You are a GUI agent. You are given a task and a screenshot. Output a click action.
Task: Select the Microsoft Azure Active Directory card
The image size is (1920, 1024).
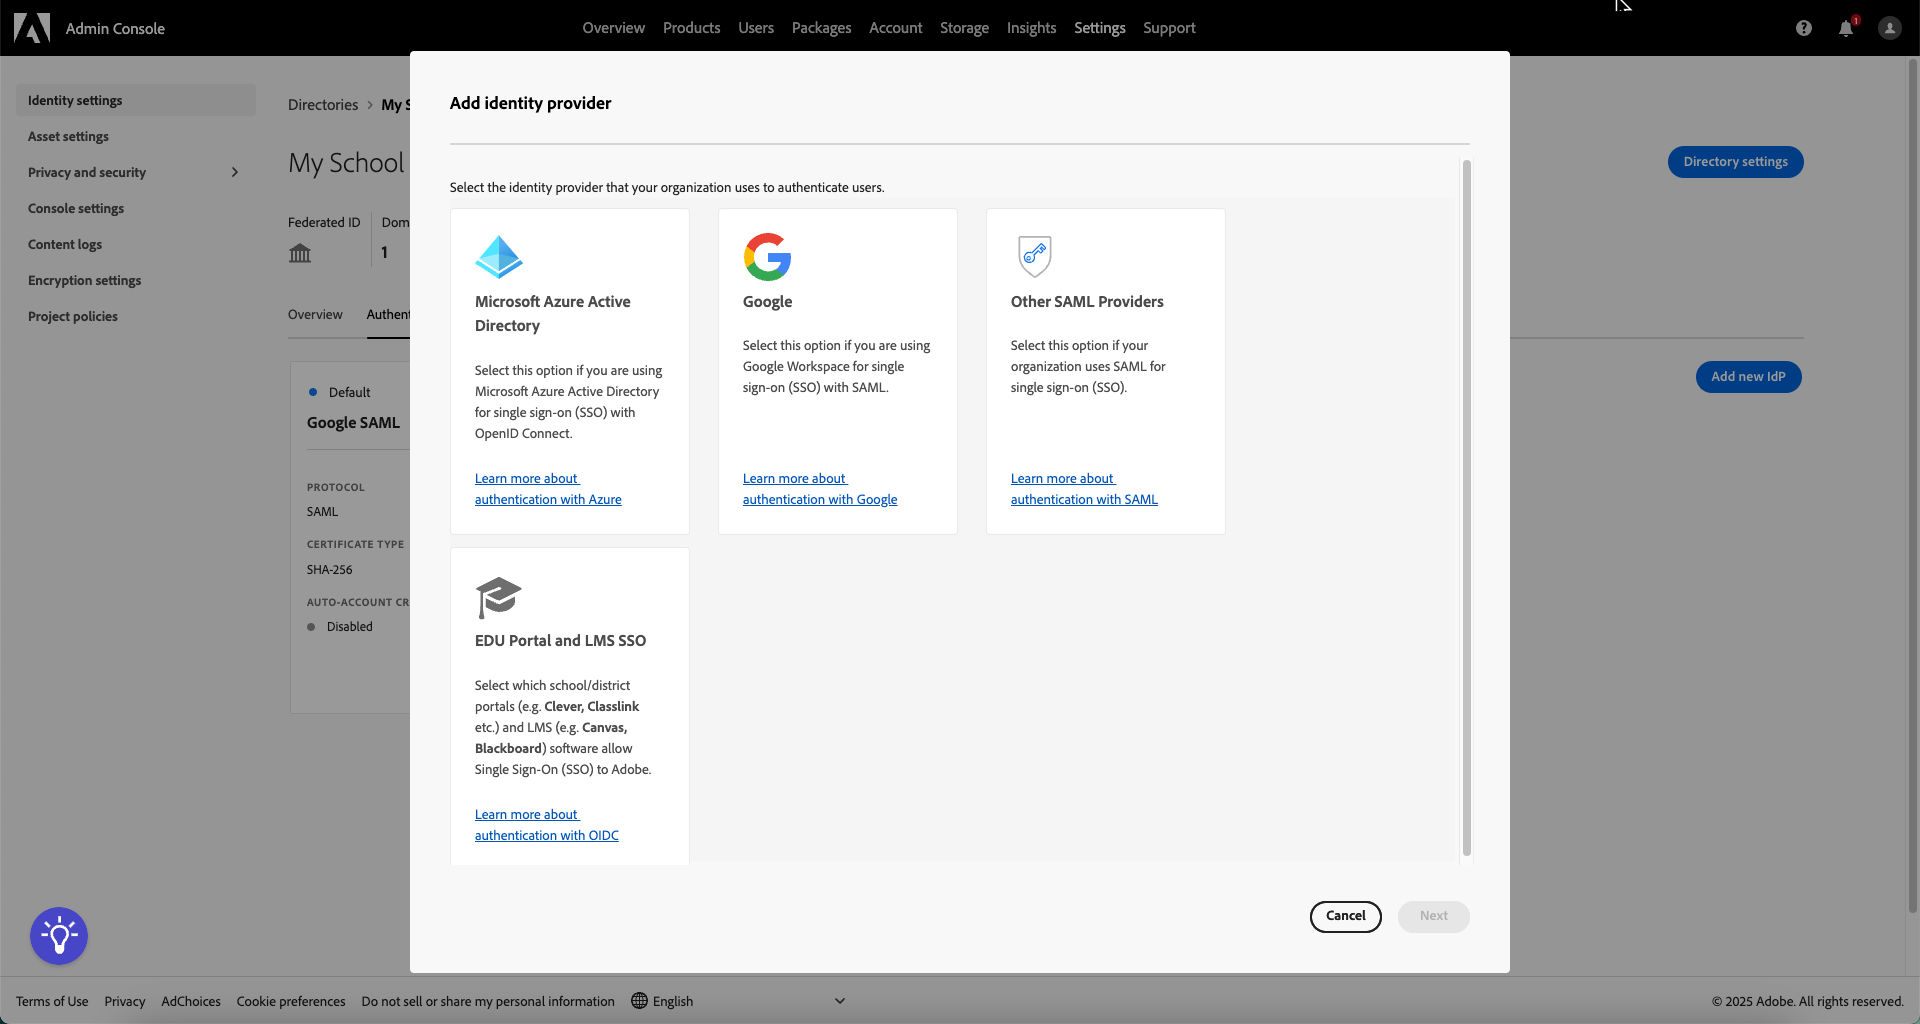570,371
